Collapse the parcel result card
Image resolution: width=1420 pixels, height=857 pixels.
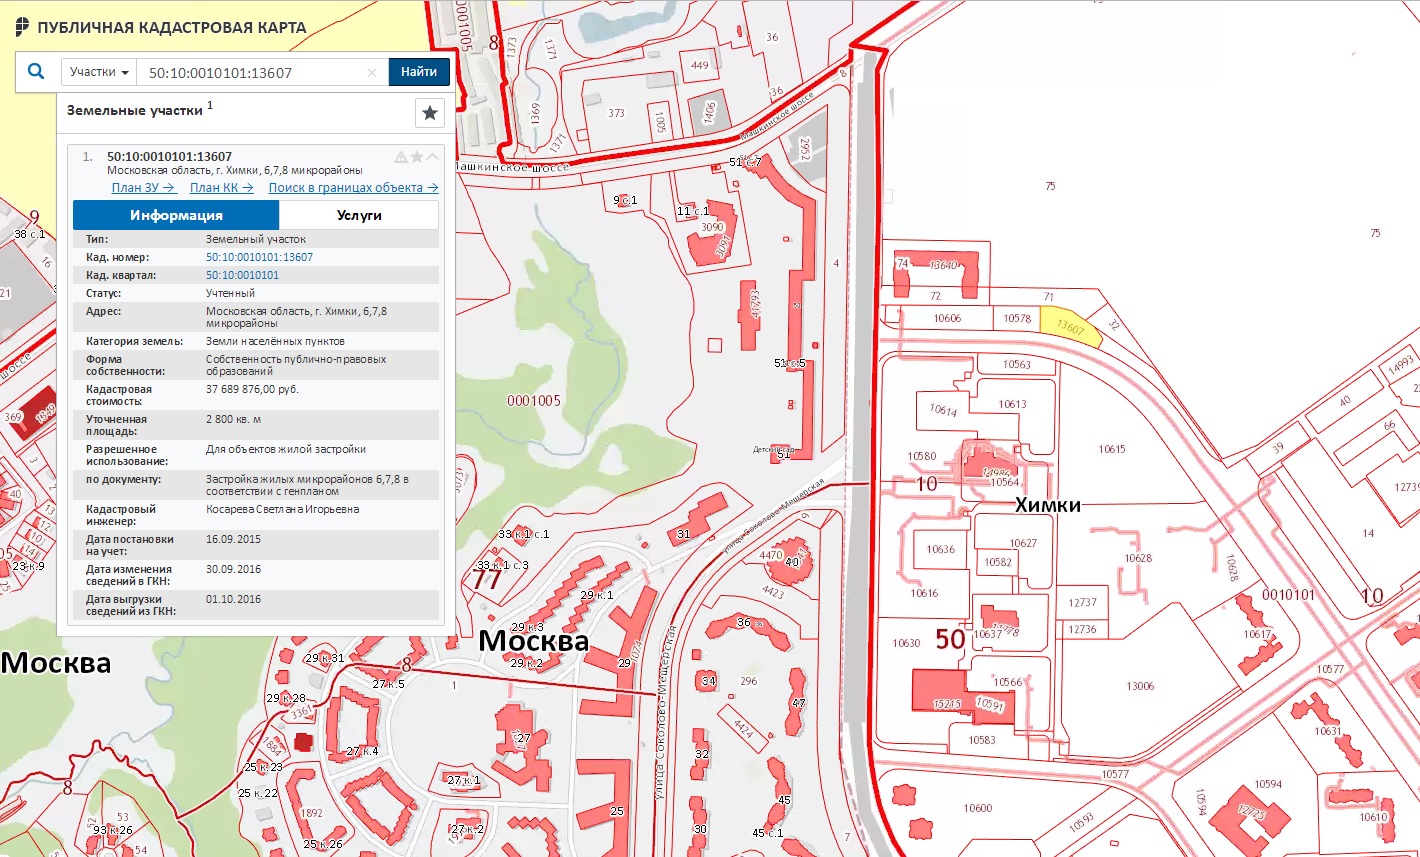pyautogui.click(x=432, y=157)
